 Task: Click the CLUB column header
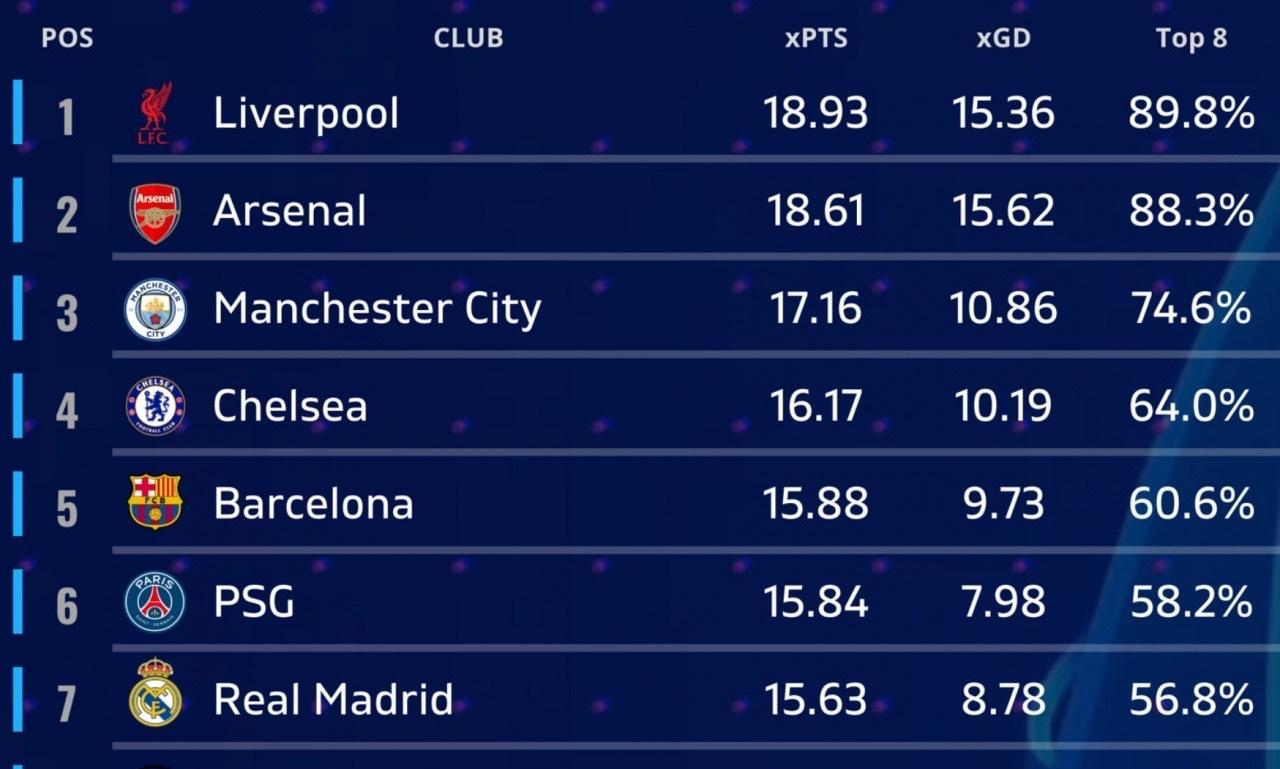[468, 39]
